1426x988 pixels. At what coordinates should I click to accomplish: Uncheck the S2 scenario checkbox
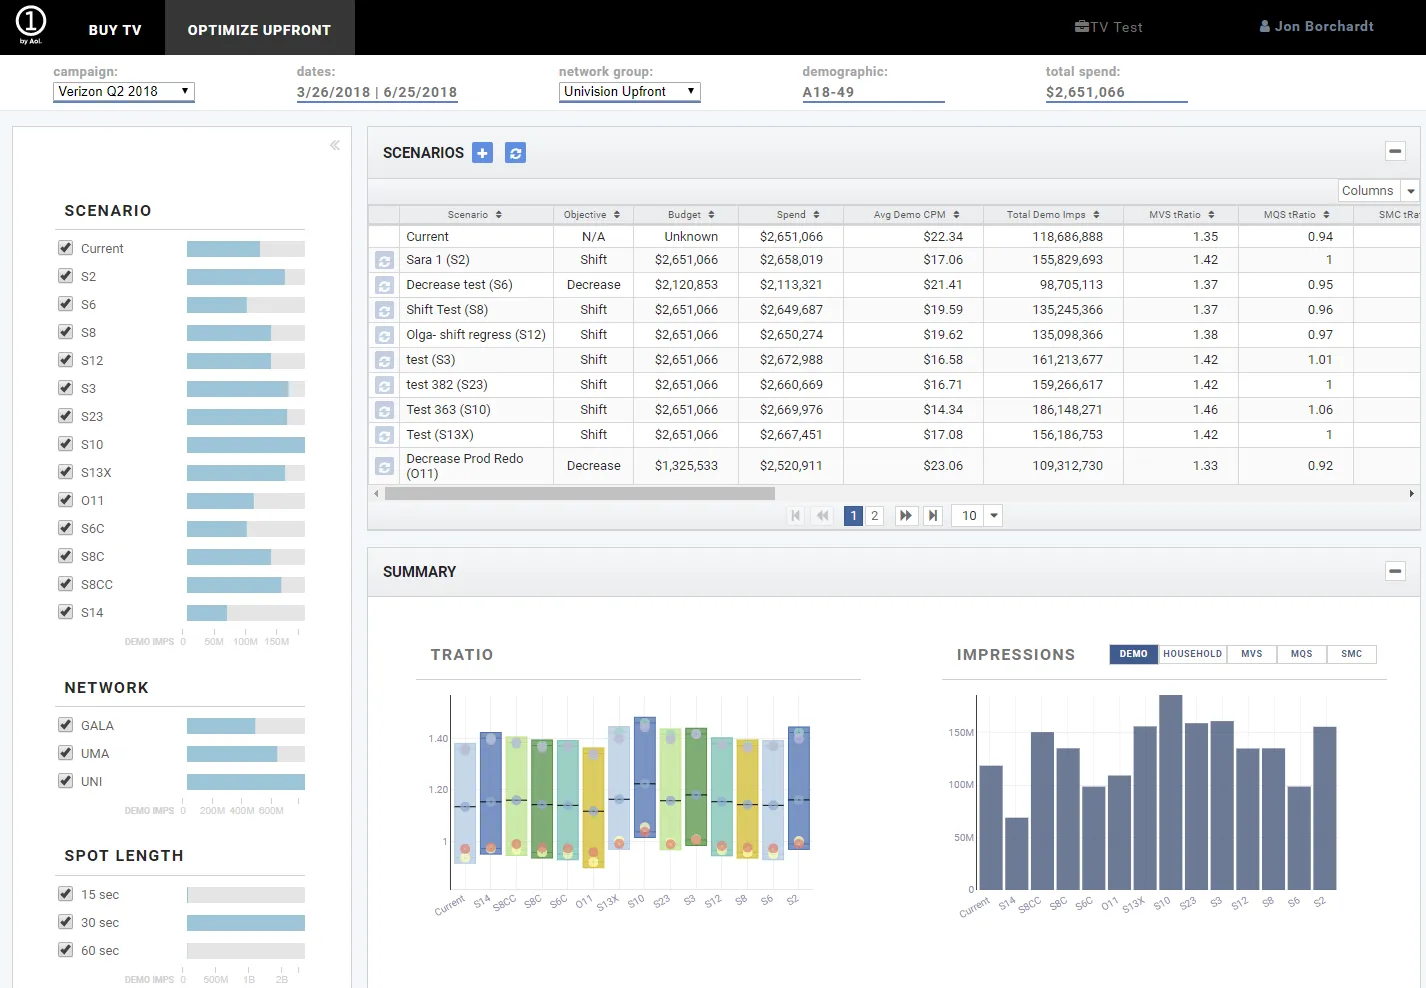point(66,276)
